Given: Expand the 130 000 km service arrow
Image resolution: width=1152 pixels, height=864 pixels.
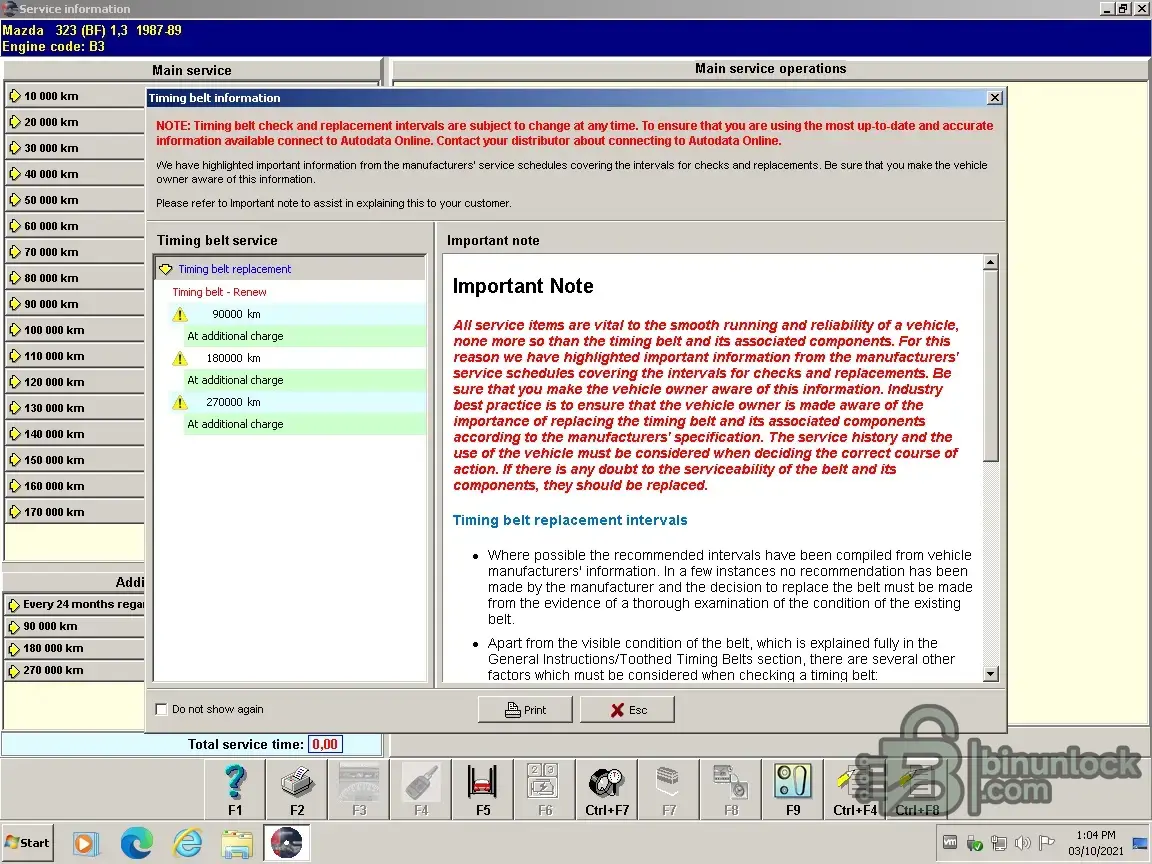Looking at the screenshot, I should [x=15, y=408].
